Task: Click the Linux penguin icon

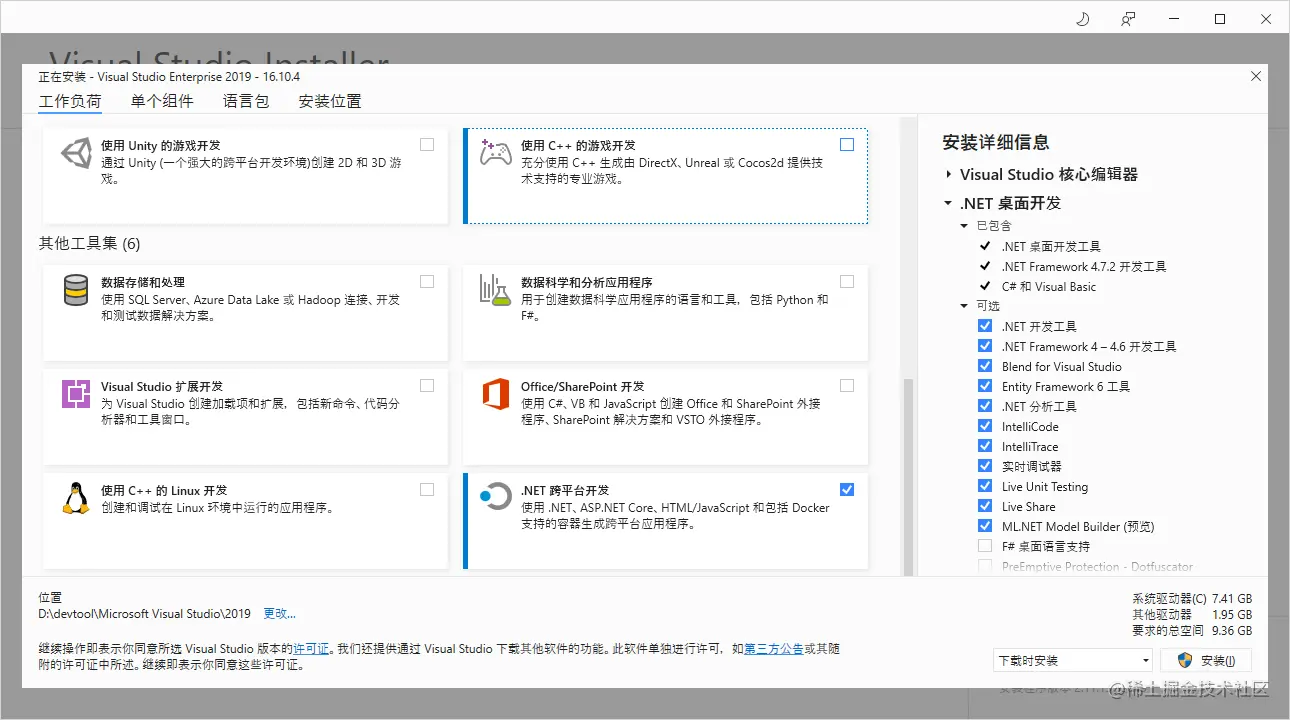Action: pyautogui.click(x=76, y=498)
